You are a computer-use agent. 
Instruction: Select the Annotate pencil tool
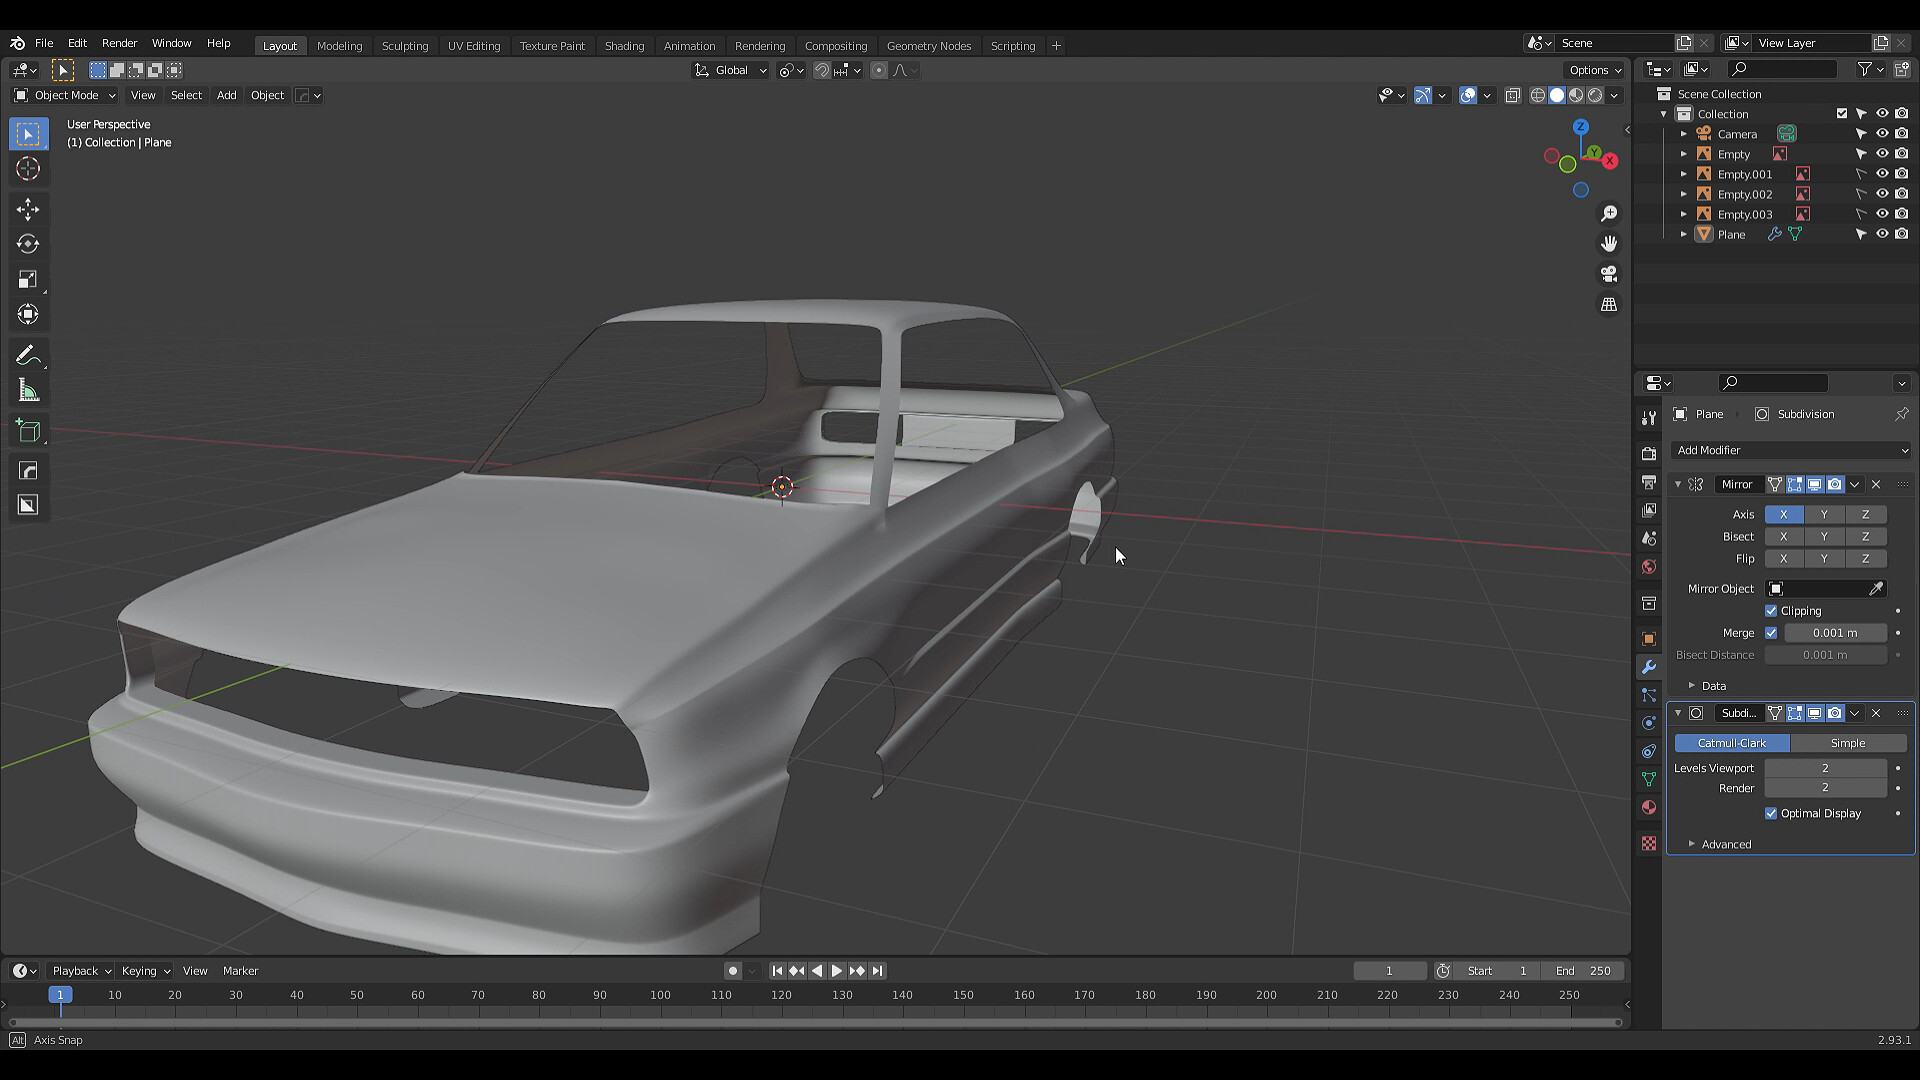(x=28, y=356)
